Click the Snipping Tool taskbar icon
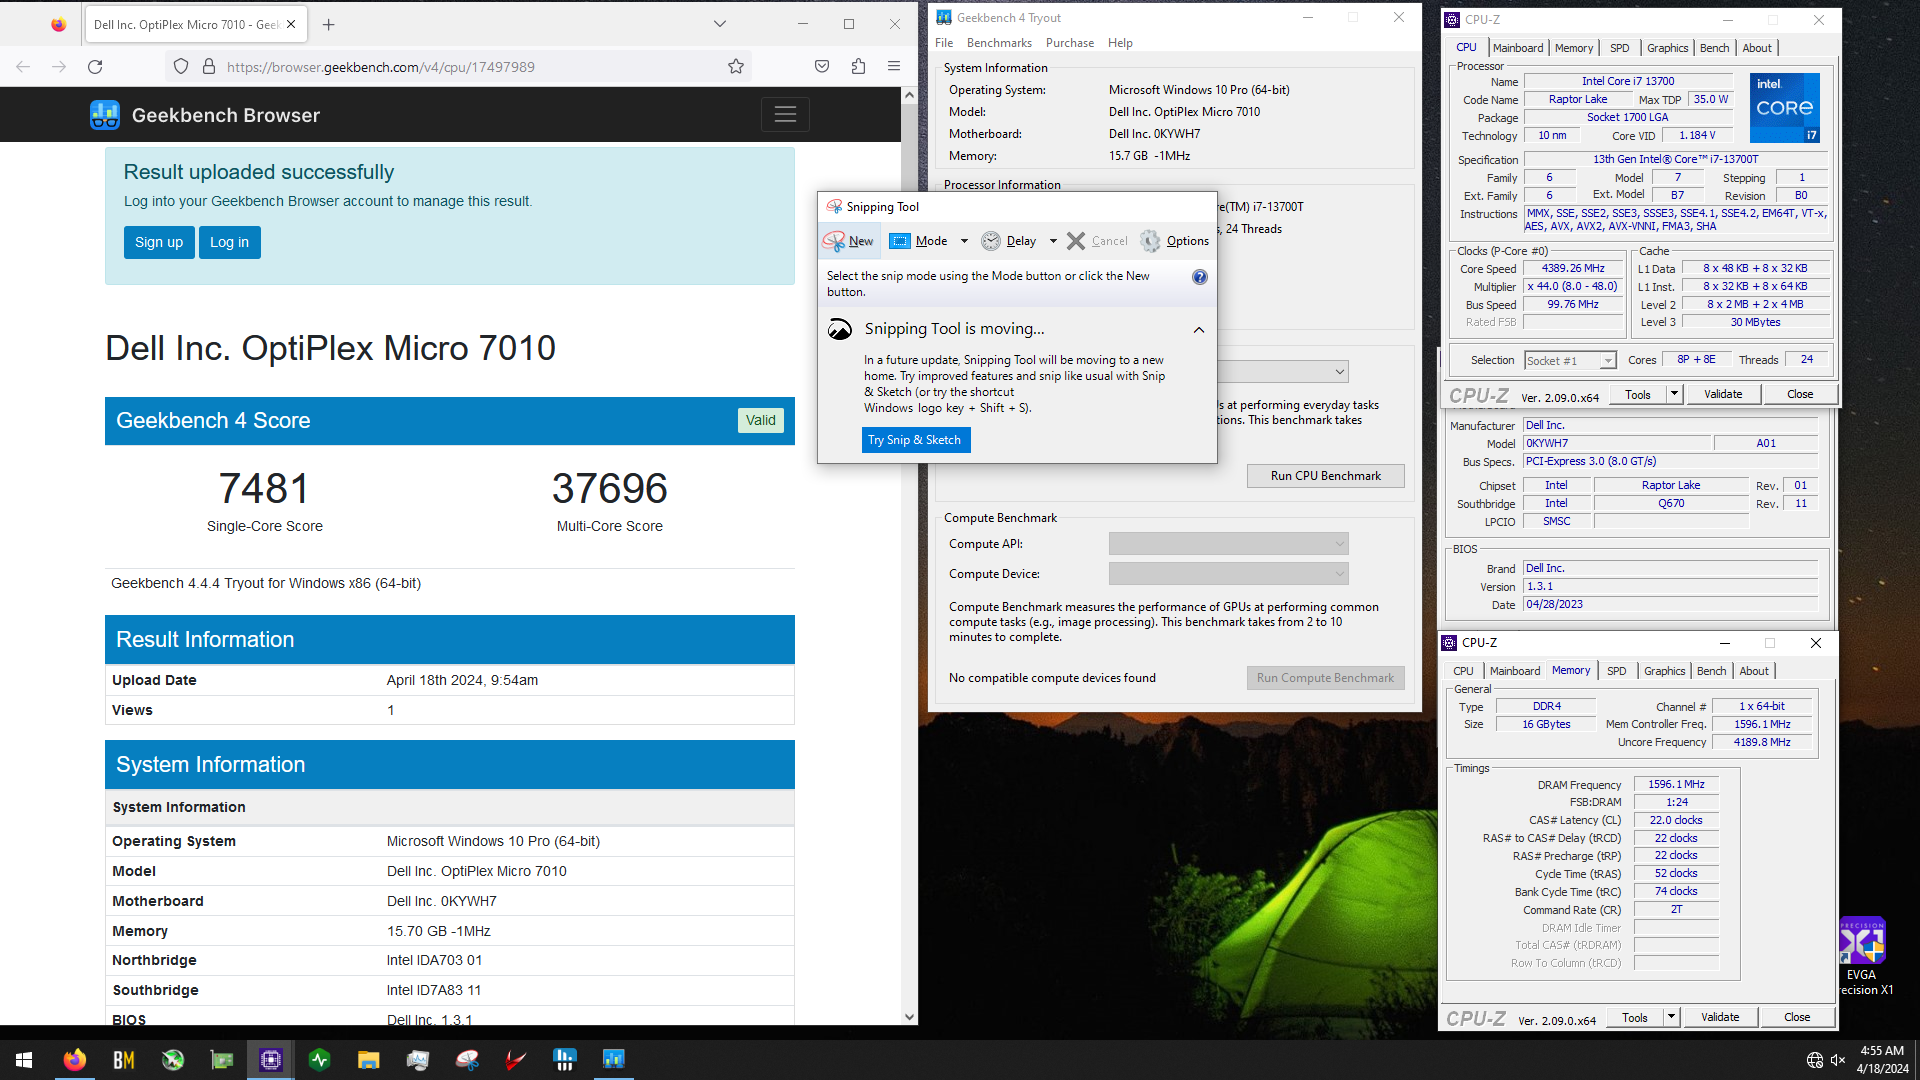Screen dimensions: 1920x1080 [x=467, y=1059]
